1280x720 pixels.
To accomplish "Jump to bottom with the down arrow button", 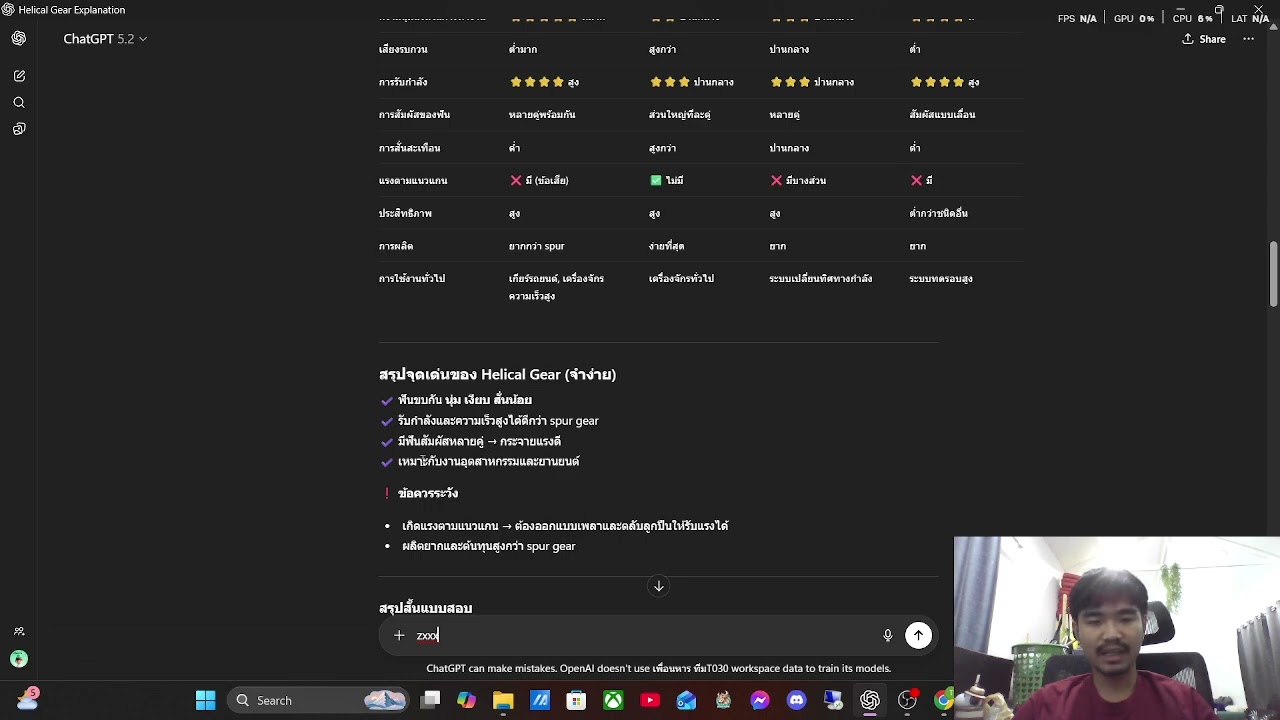I will (659, 586).
